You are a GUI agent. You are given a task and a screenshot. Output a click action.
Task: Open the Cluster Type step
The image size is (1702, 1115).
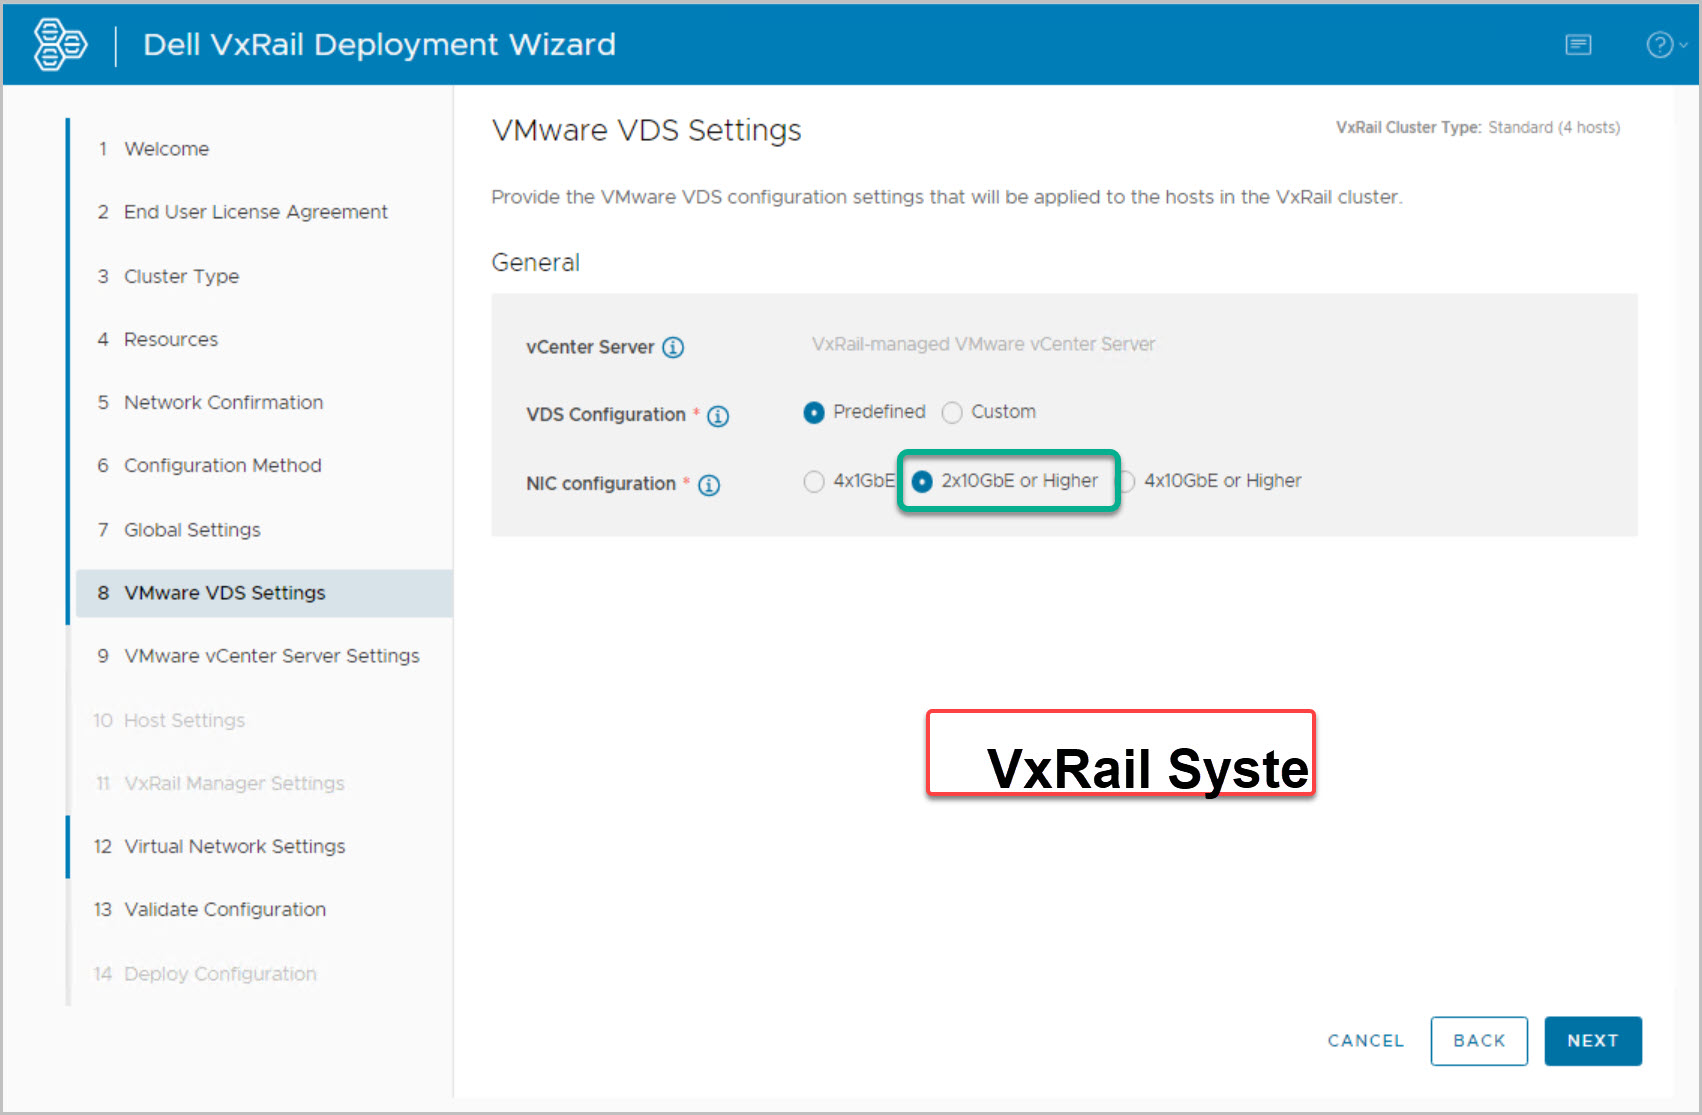(181, 276)
